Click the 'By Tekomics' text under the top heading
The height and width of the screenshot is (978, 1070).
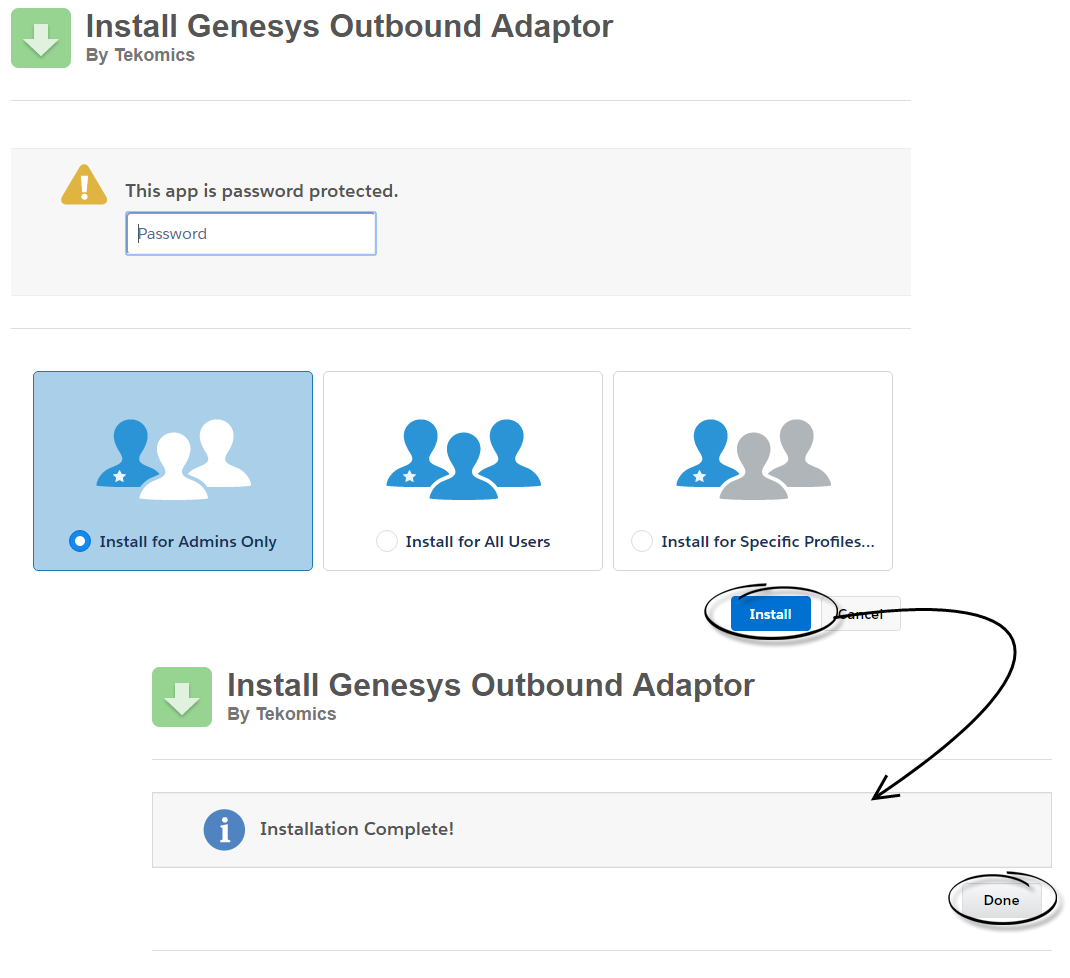tap(141, 55)
